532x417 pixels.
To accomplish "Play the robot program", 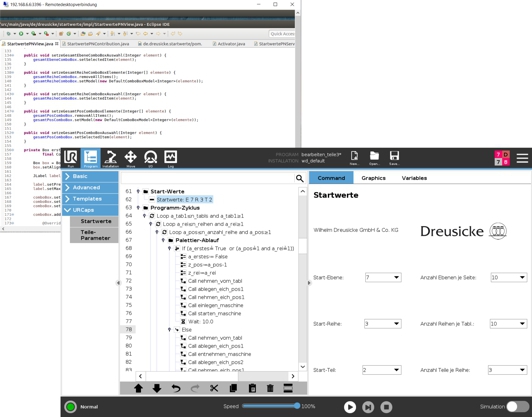I will pyautogui.click(x=350, y=407).
